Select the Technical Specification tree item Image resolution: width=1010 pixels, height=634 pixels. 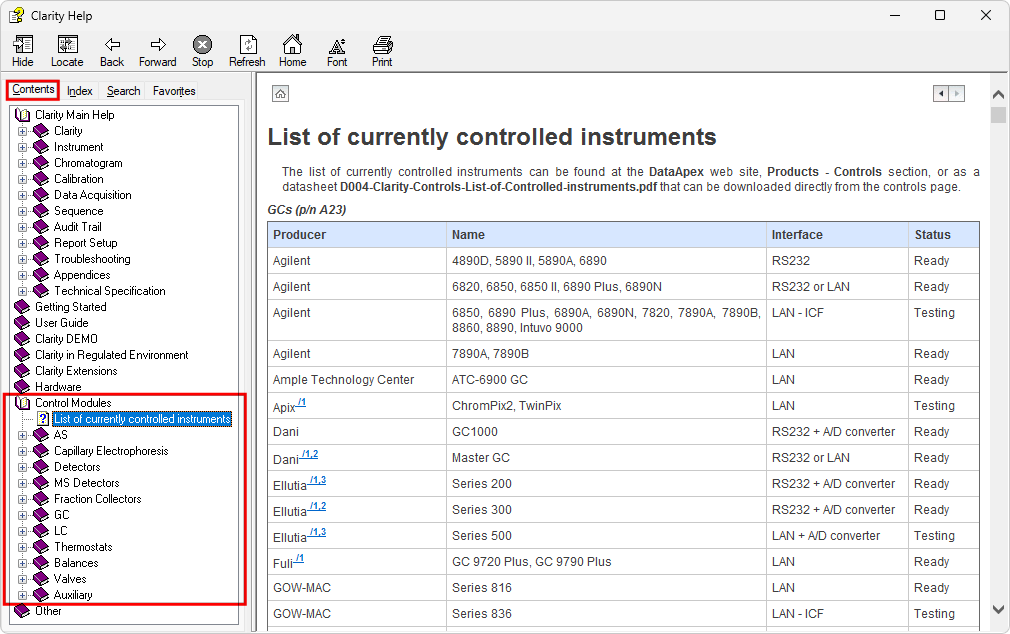[110, 291]
